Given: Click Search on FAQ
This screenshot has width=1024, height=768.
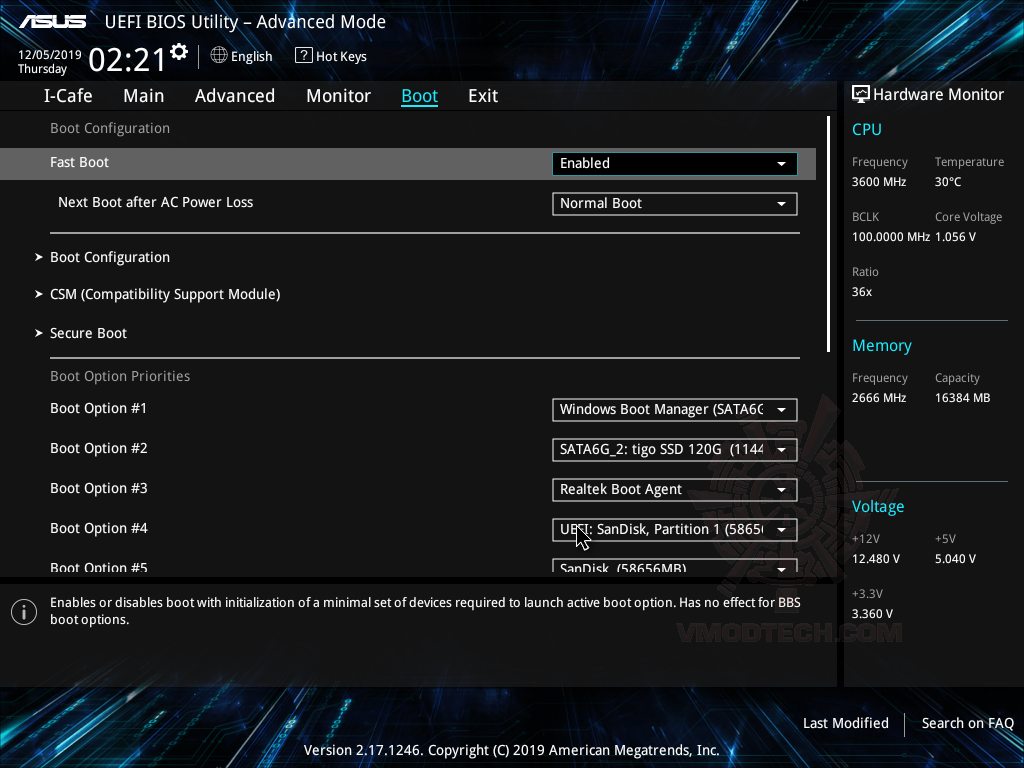Looking at the screenshot, I should 967,723.
